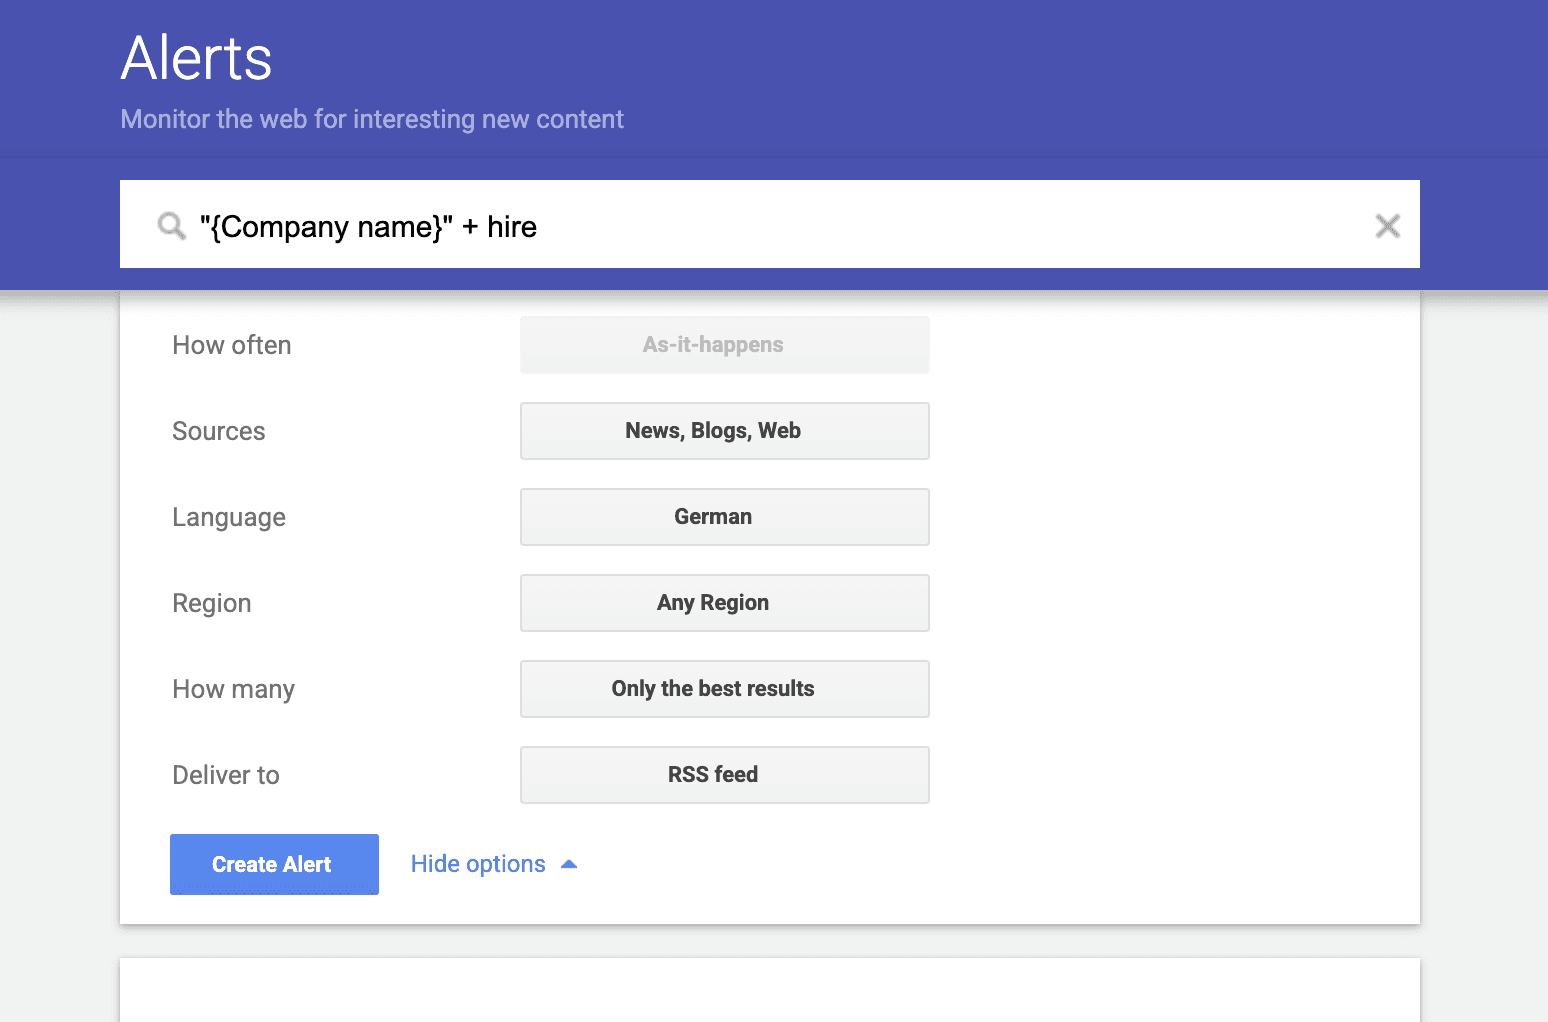Open the Region dropdown set to Any Region

724,603
